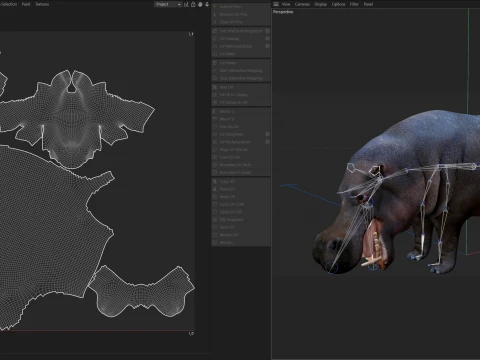The width and height of the screenshot is (480, 360).
Task: Apply UV Rectangularize
Action: click(238, 142)
